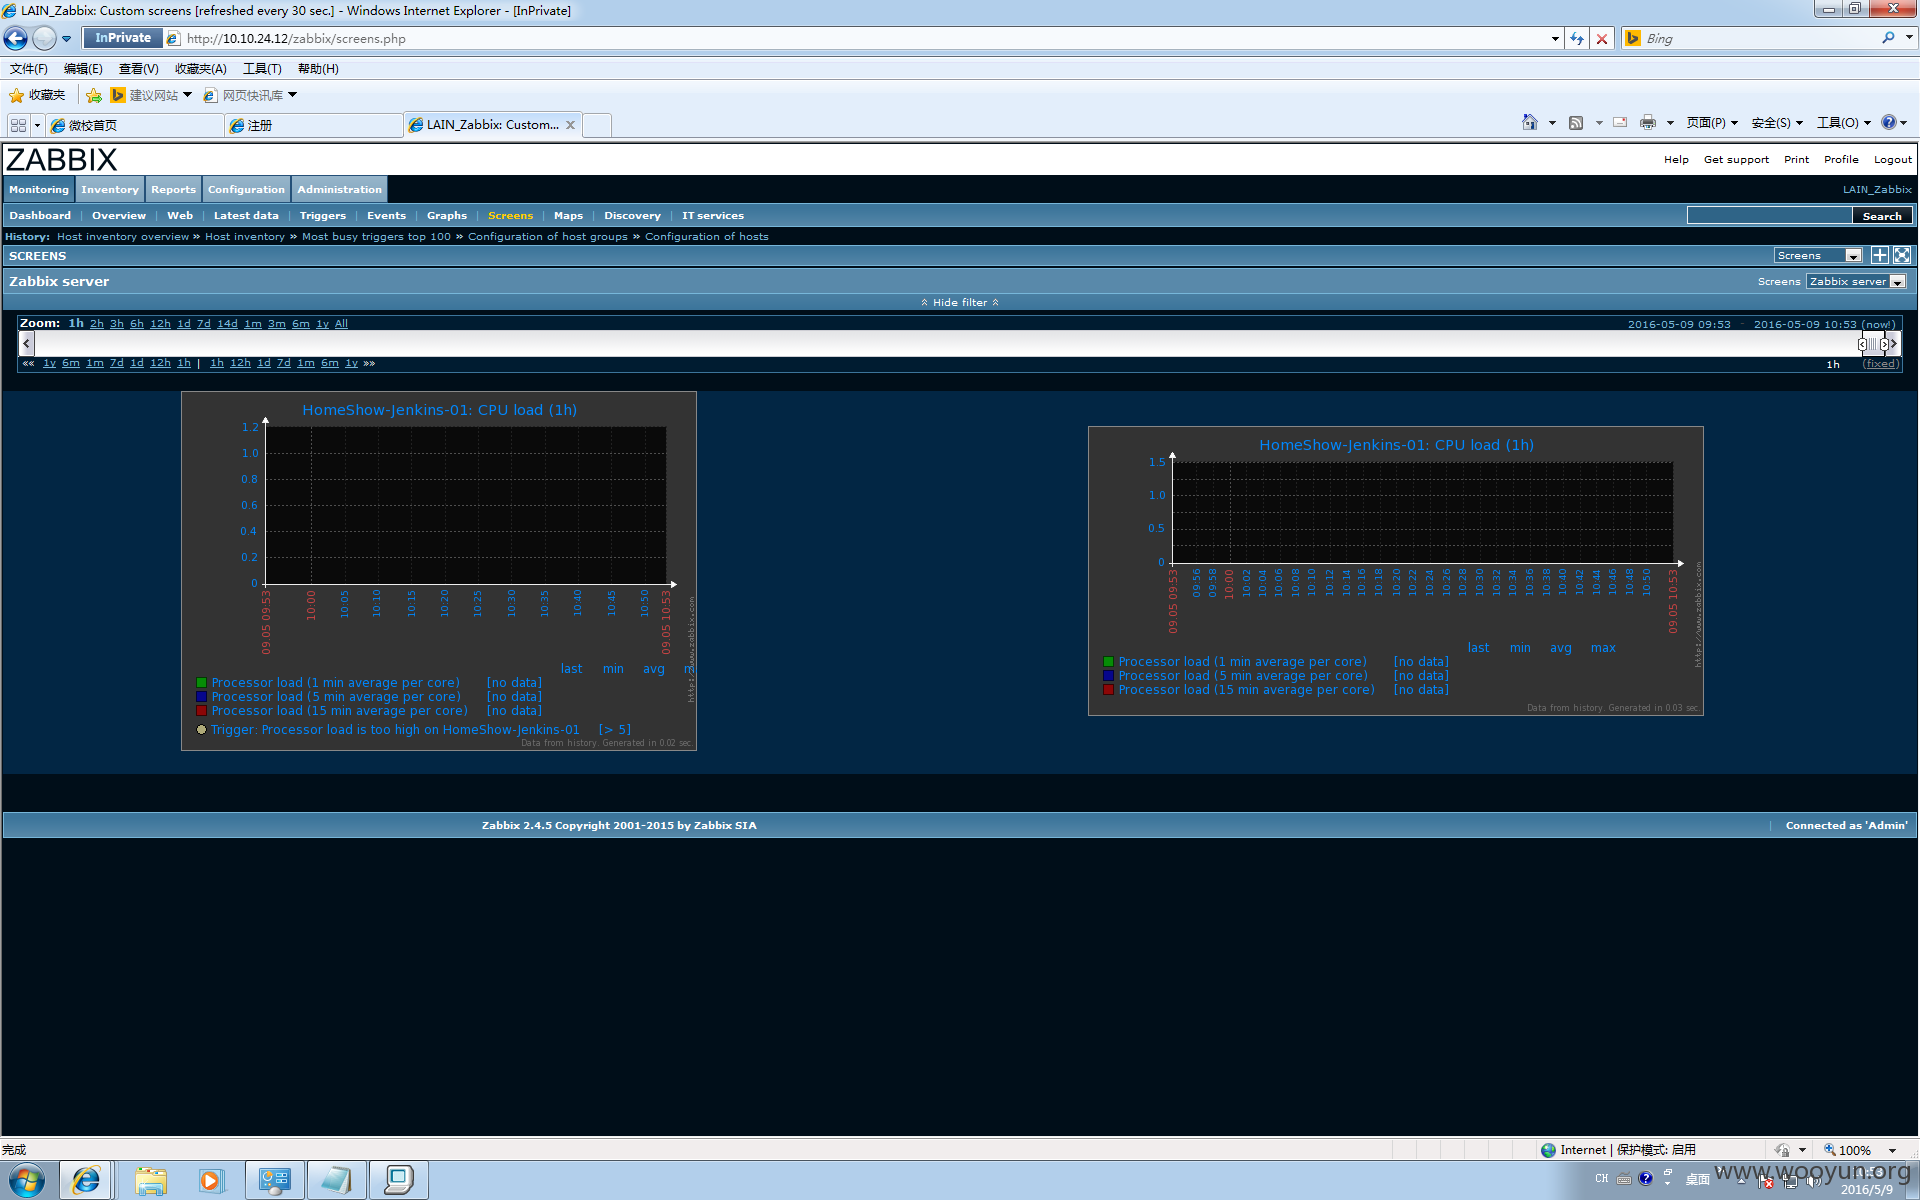The width and height of the screenshot is (1920, 1200).
Task: Click the Bing search input box
Action: point(1760,38)
